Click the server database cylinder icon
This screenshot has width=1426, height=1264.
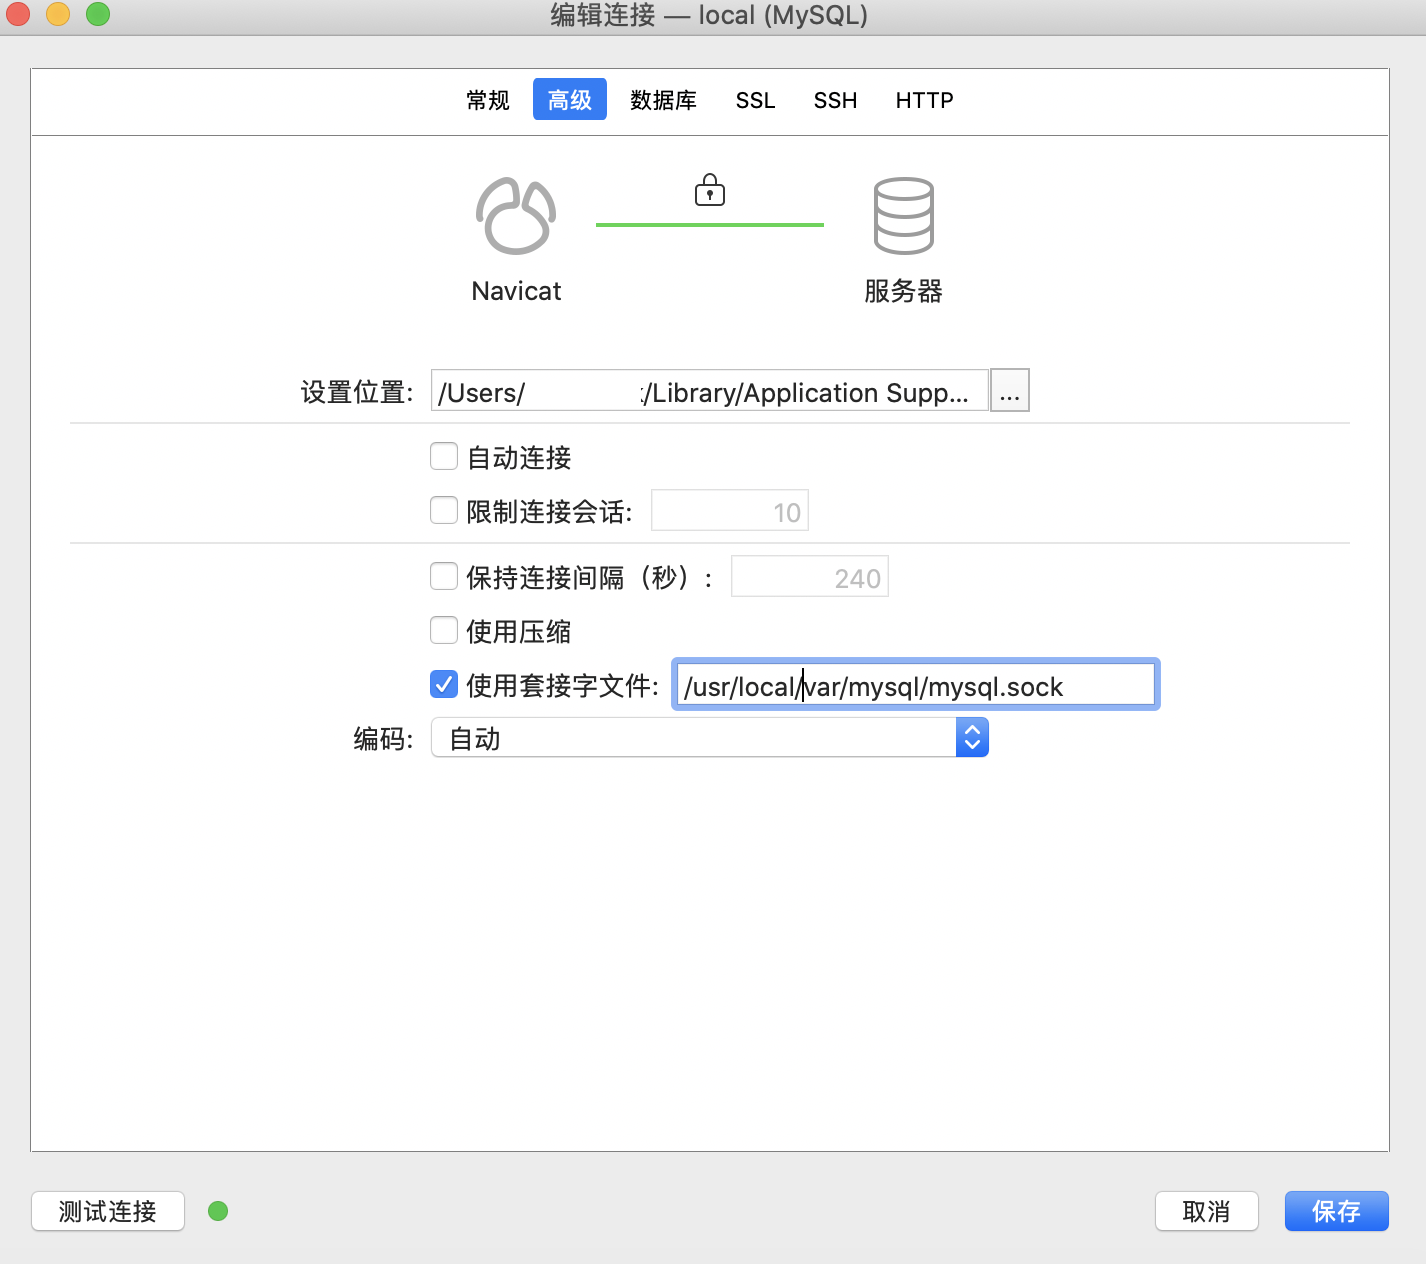pyautogui.click(x=903, y=215)
